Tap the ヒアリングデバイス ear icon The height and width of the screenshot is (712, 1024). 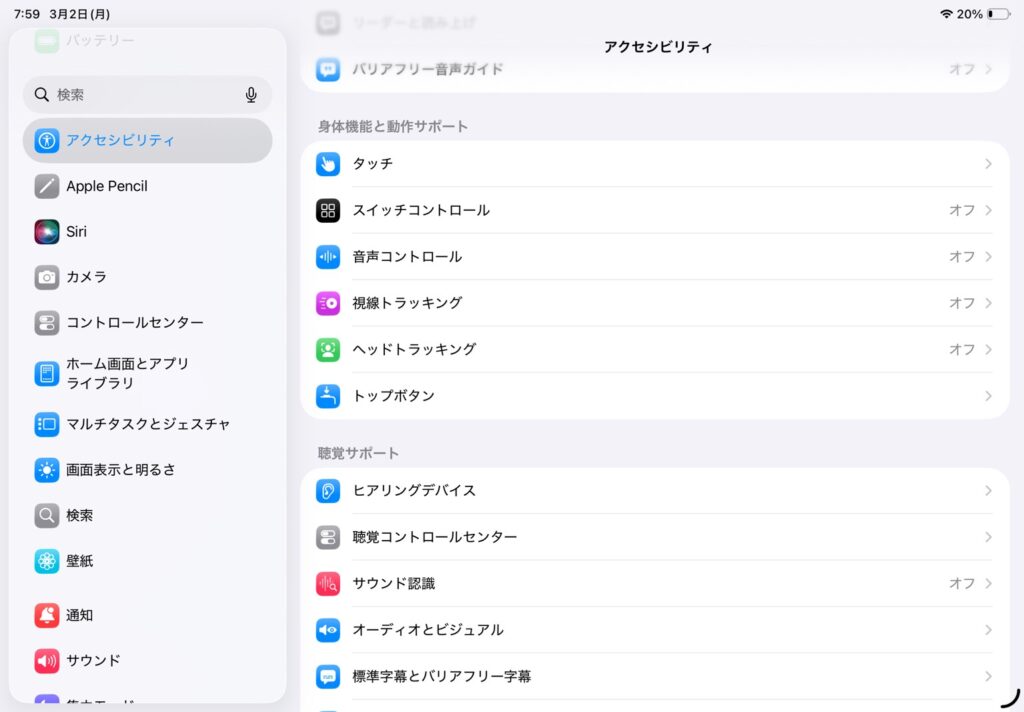[x=328, y=491]
